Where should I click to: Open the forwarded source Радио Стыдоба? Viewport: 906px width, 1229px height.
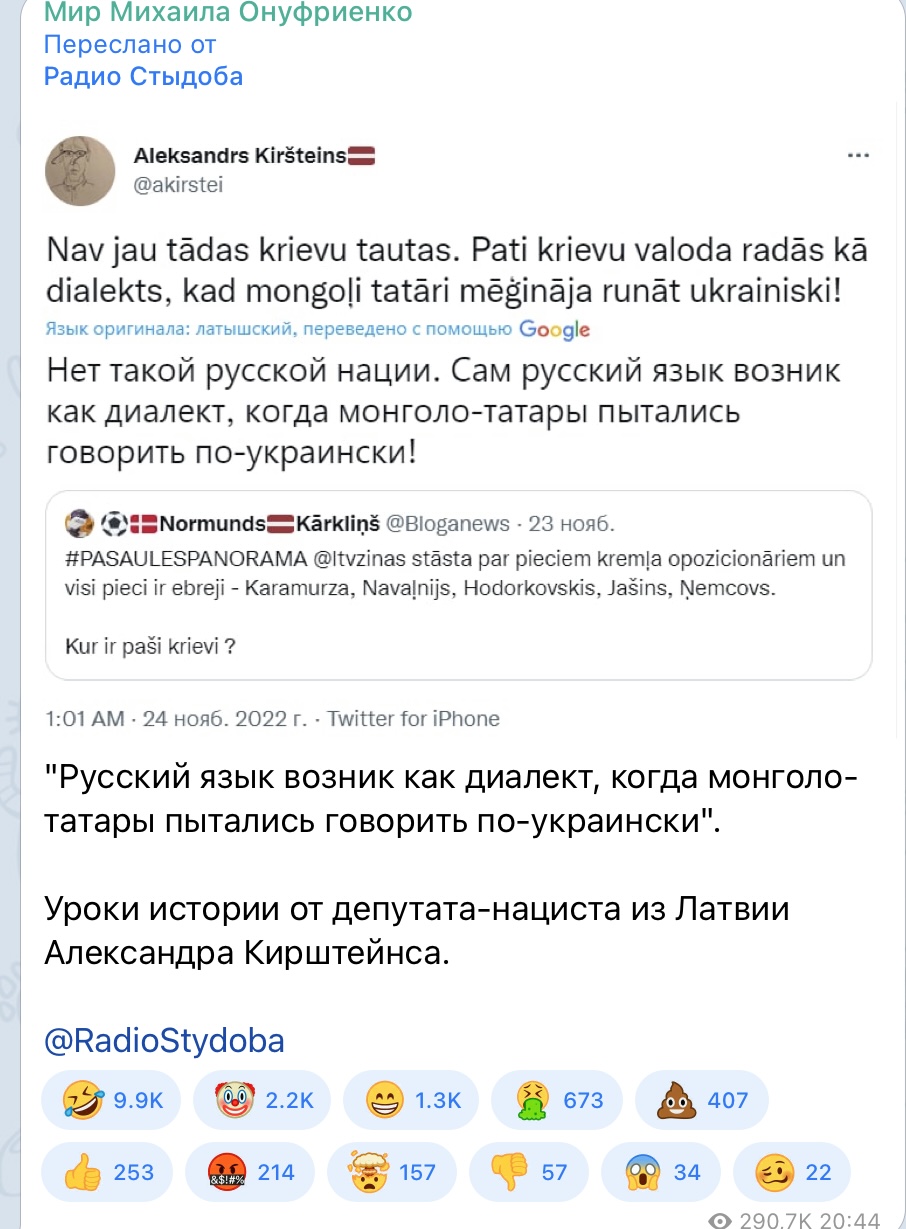click(x=143, y=76)
